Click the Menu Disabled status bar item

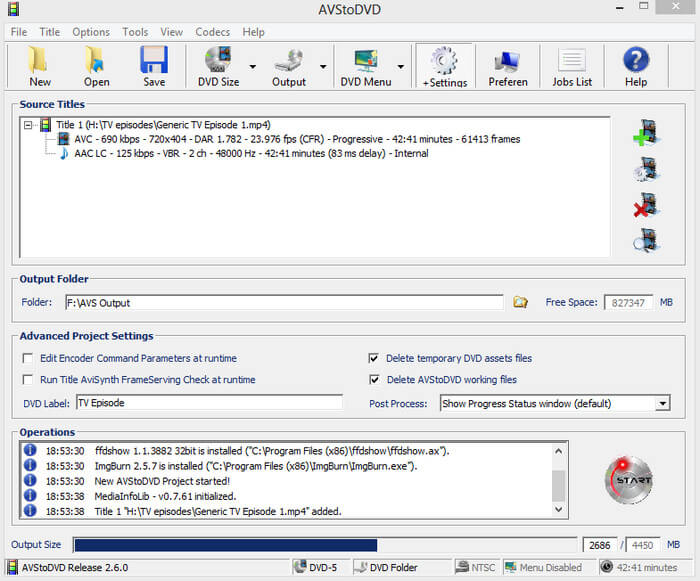click(543, 567)
